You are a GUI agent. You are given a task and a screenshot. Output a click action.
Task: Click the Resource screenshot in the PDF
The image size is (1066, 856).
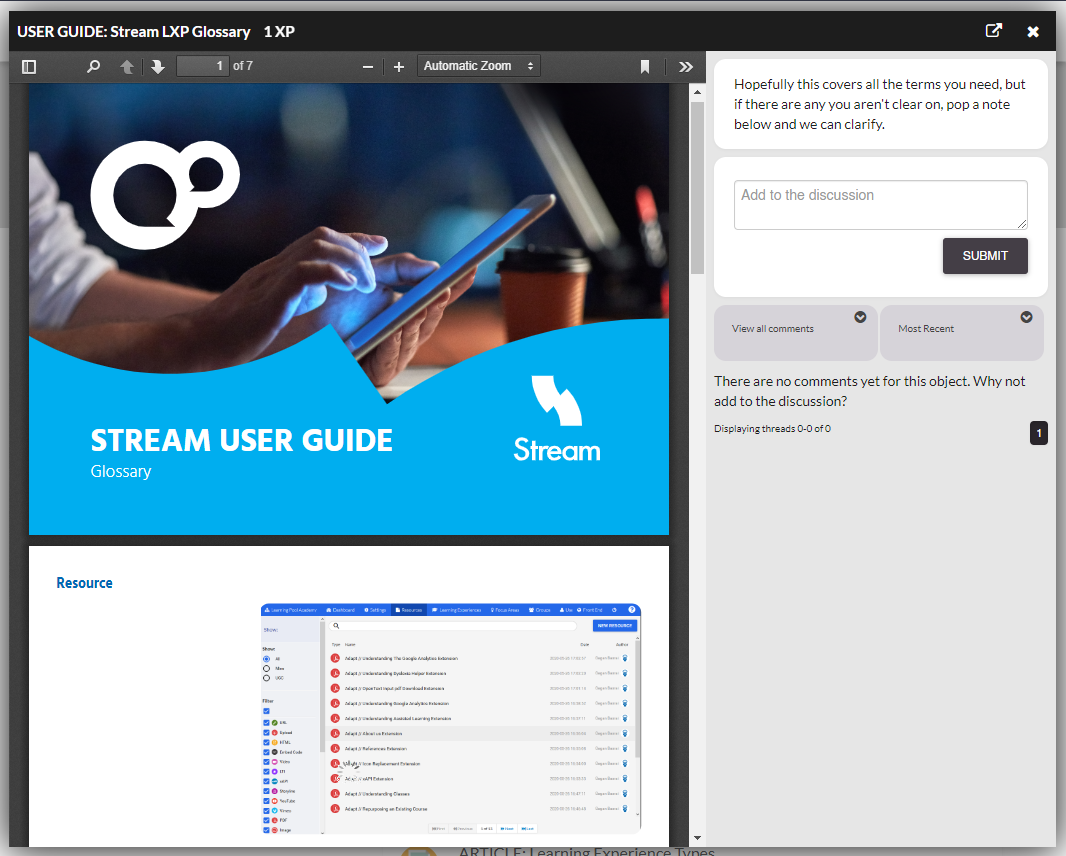tap(450, 718)
